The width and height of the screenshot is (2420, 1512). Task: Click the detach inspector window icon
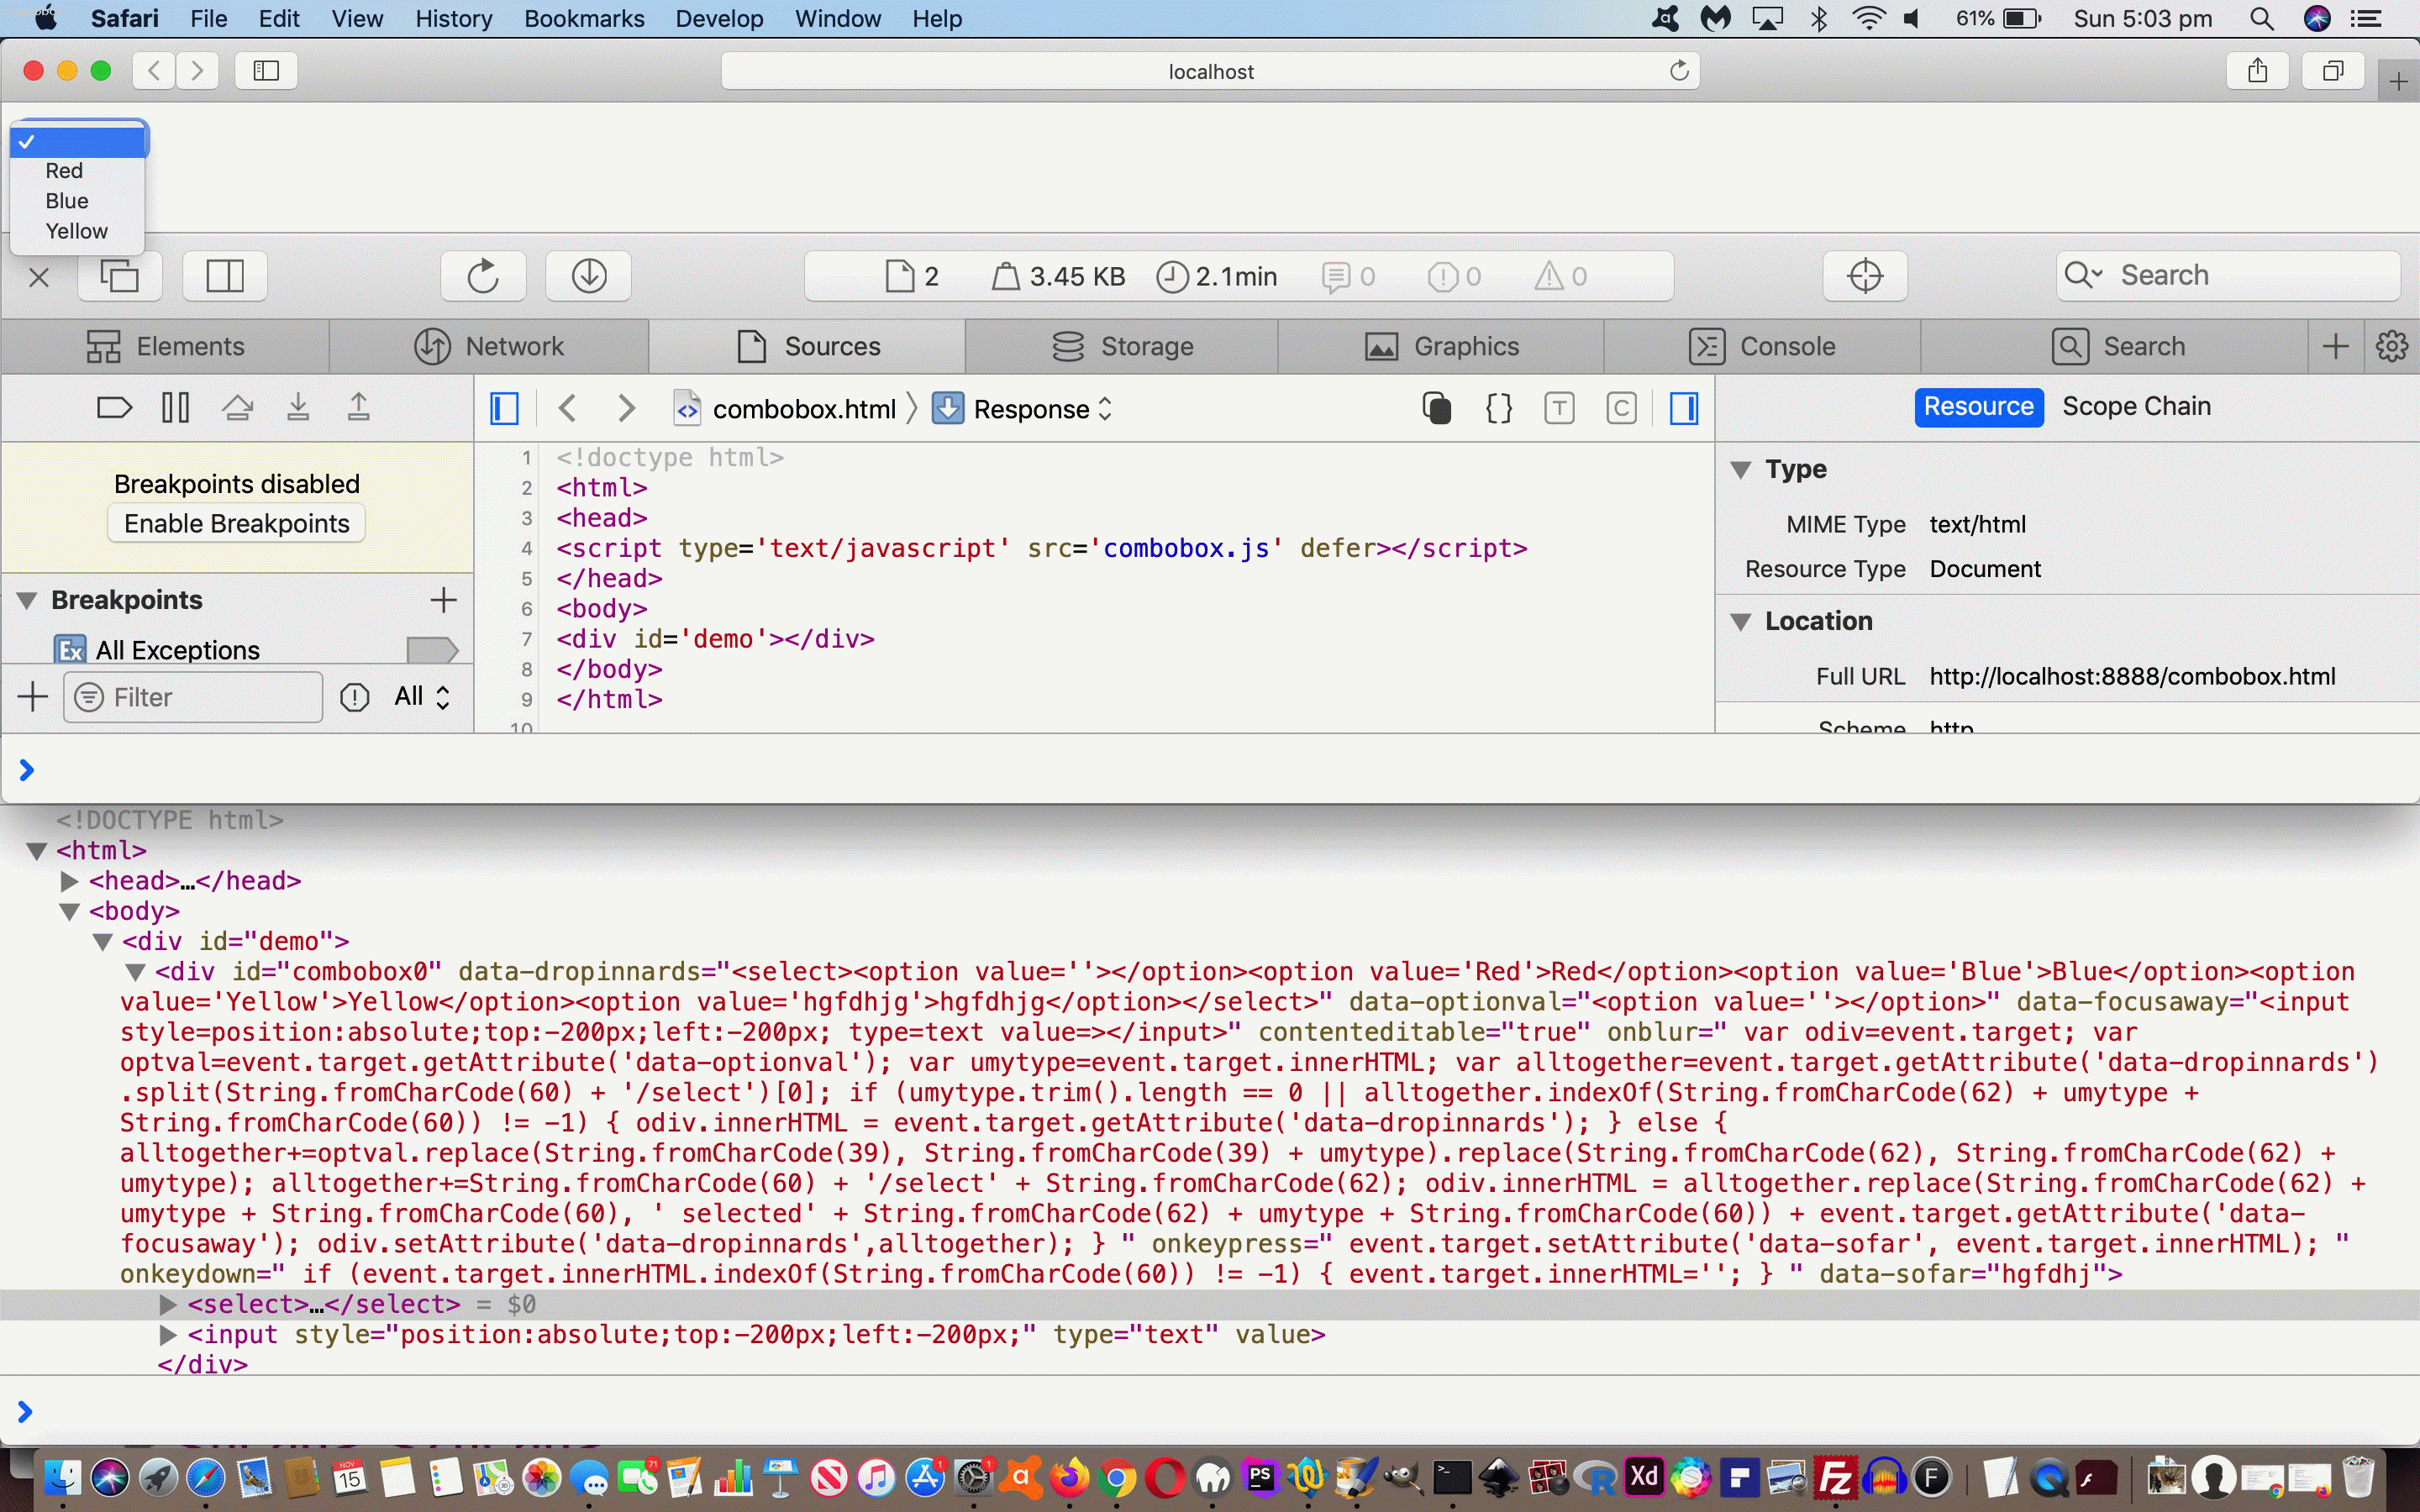pyautogui.click(x=120, y=276)
